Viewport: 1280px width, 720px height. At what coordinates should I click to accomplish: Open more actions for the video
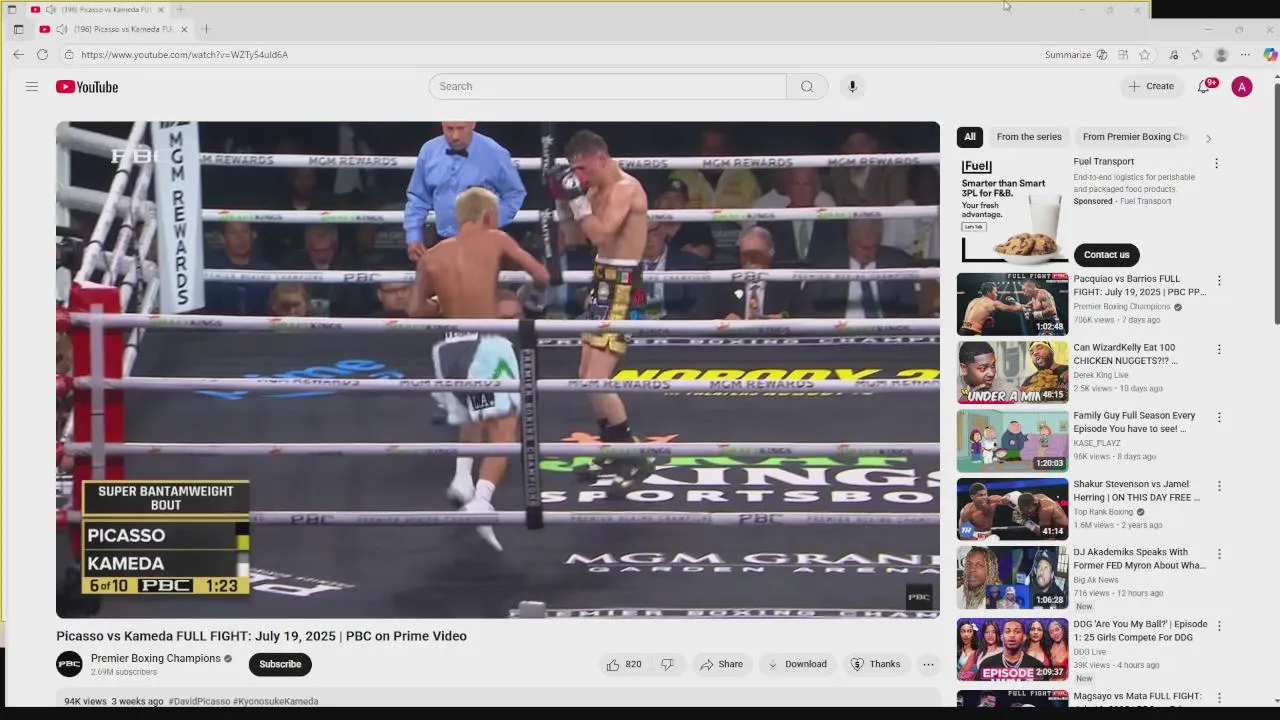928,664
